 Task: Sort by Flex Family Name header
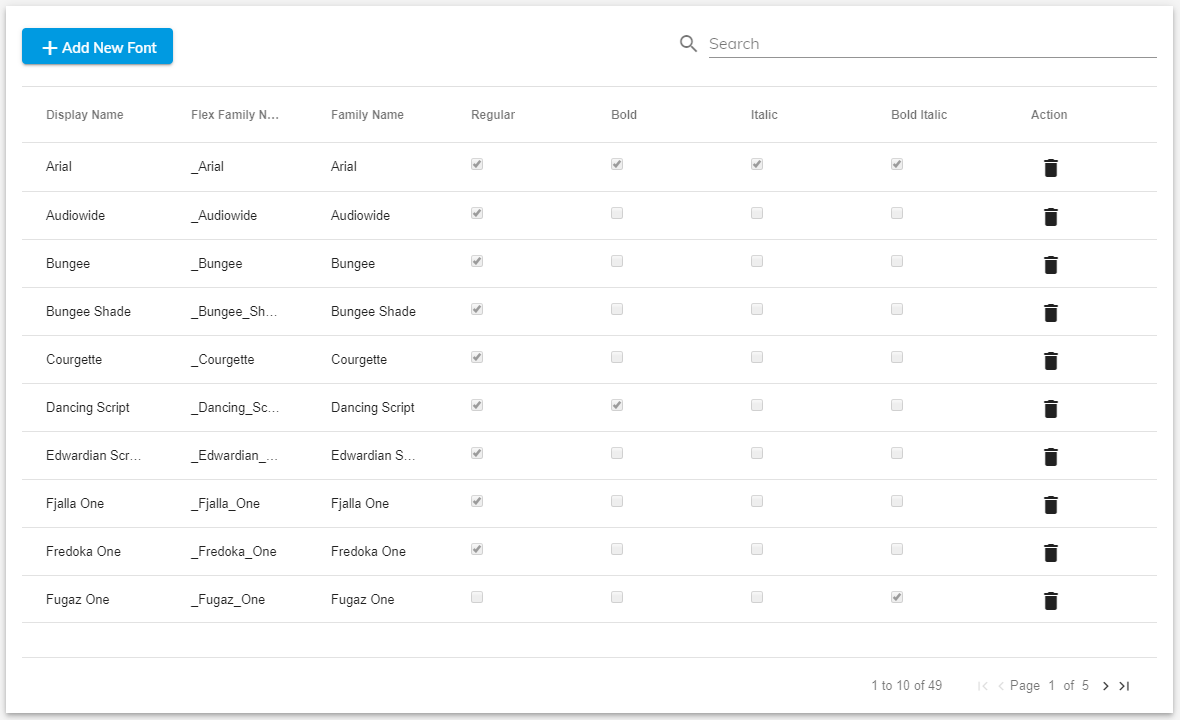235,114
